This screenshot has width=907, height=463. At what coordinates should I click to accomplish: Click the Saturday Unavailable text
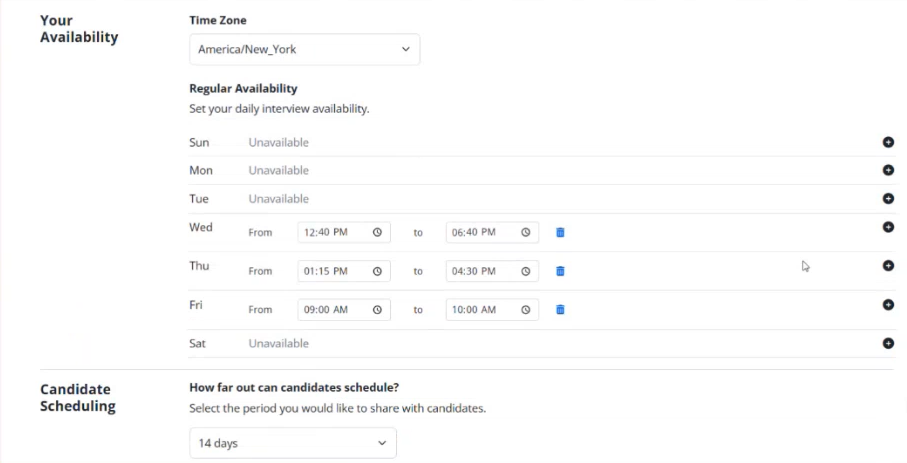click(x=278, y=343)
